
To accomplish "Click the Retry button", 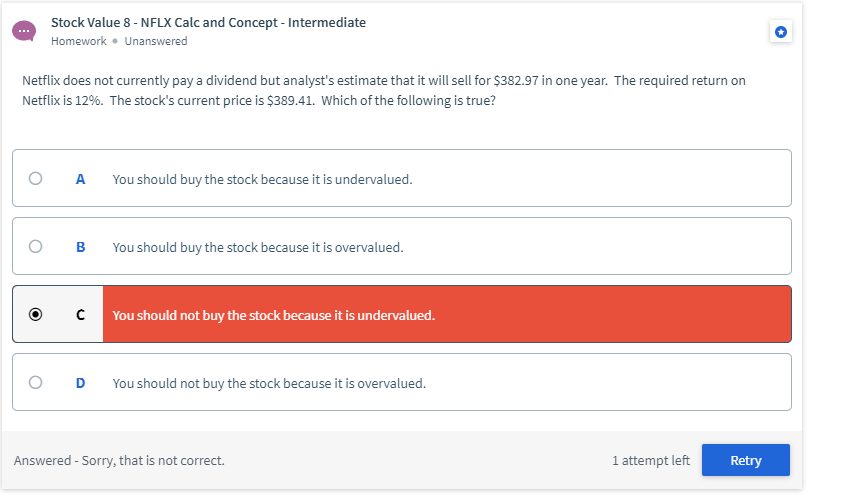I will coord(746,460).
